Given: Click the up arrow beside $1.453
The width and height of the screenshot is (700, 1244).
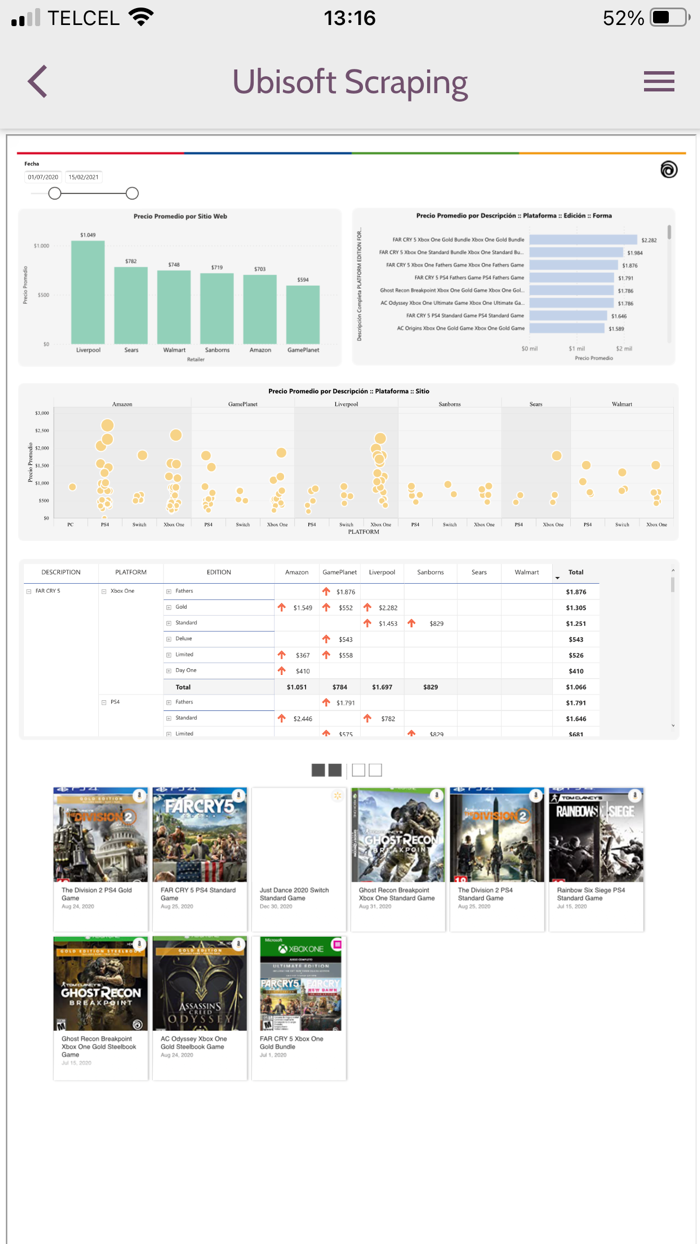Looking at the screenshot, I should (x=368, y=623).
